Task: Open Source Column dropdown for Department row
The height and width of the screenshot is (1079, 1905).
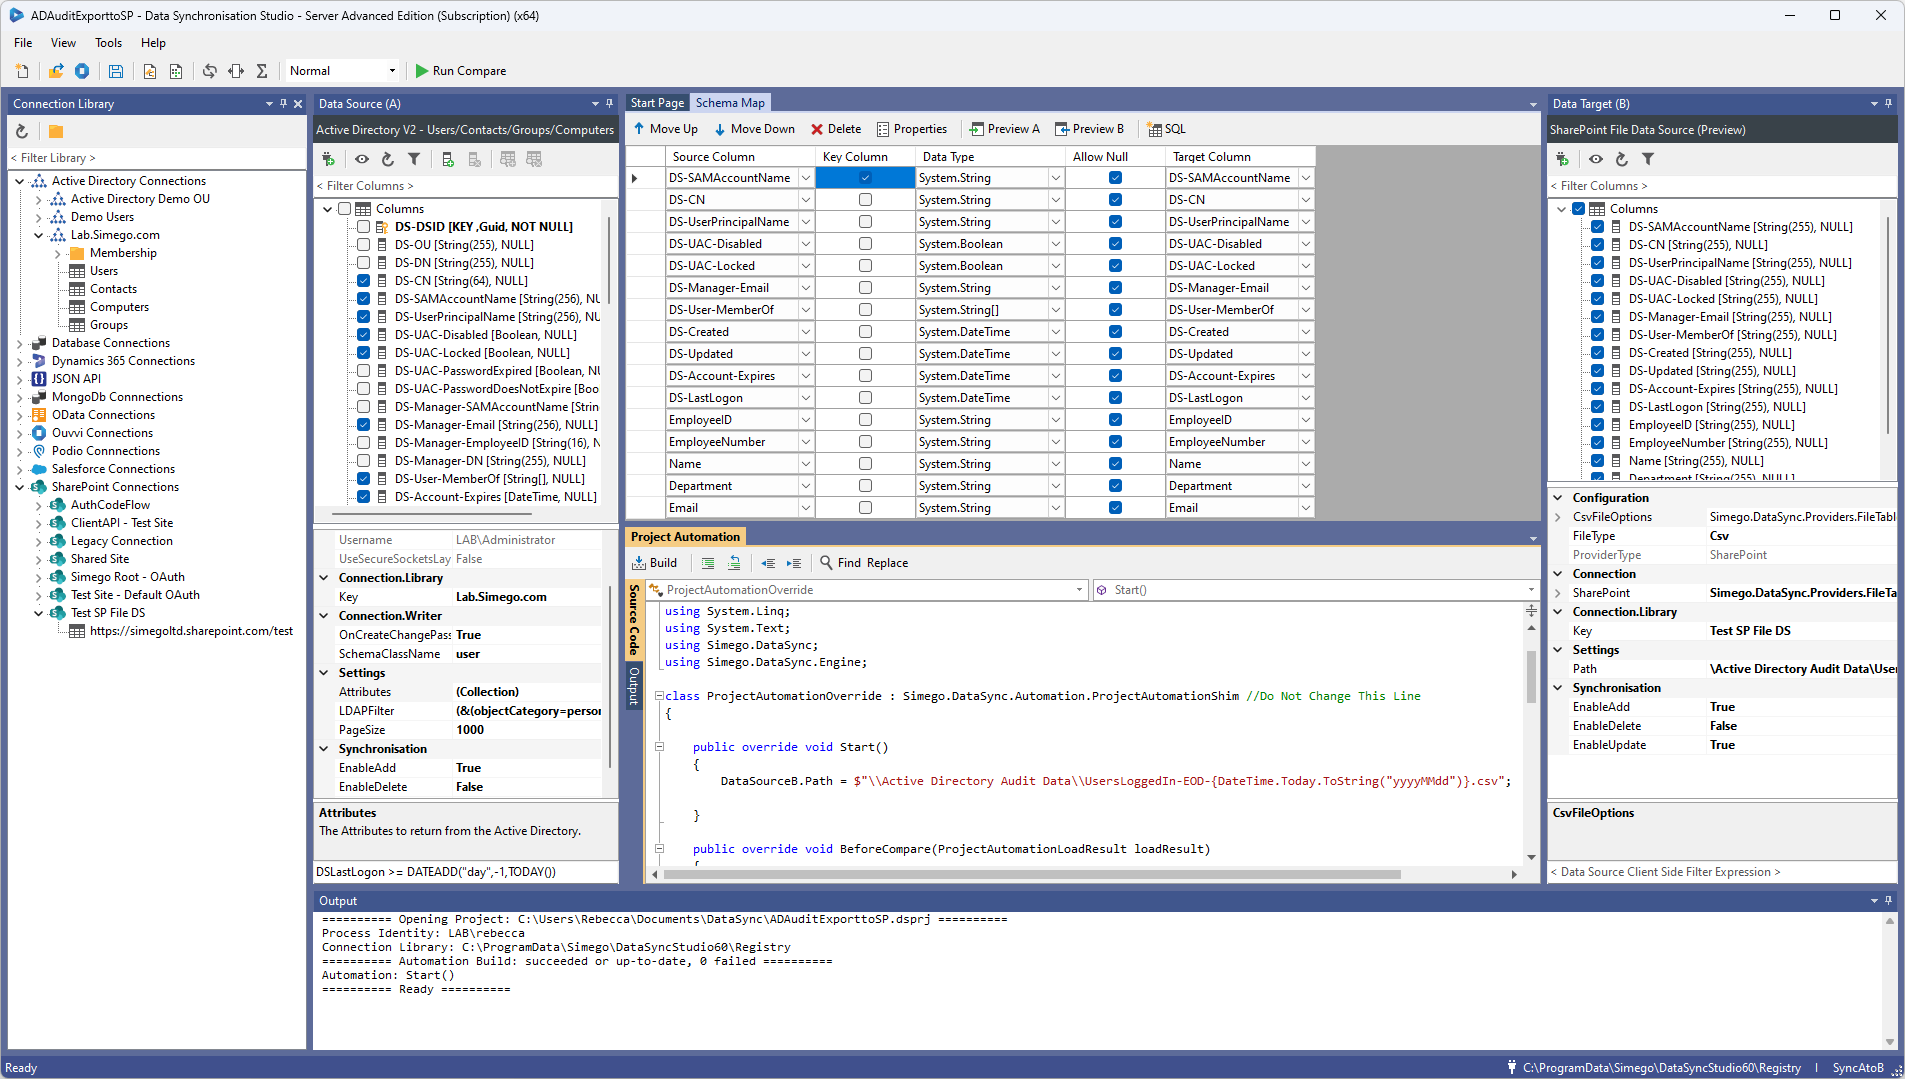Action: coord(805,486)
